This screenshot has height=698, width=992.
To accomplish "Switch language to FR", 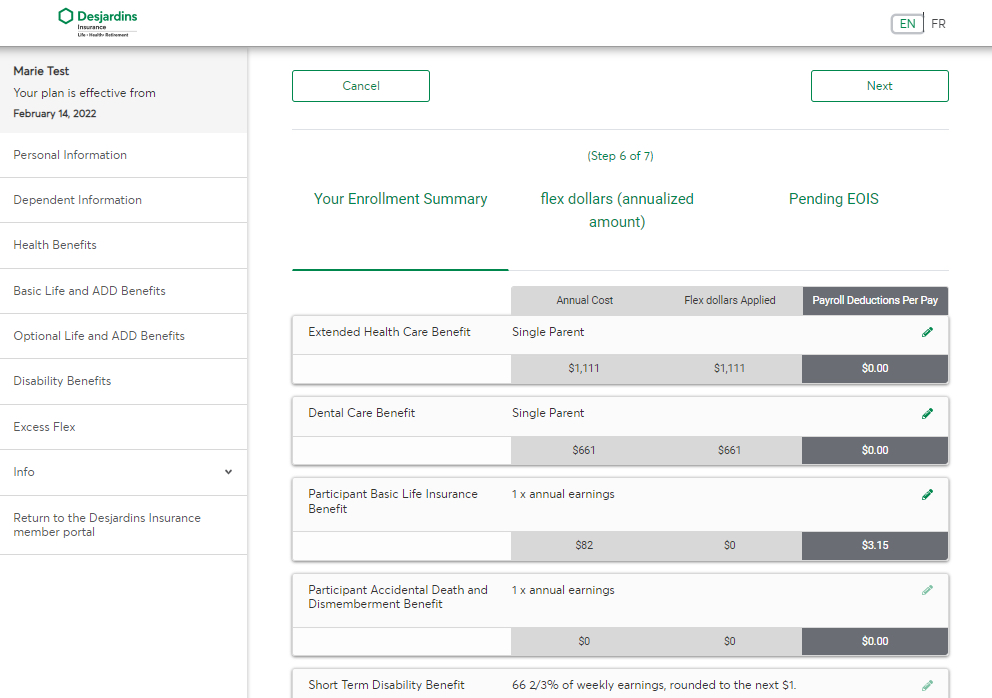I will [x=938, y=23].
